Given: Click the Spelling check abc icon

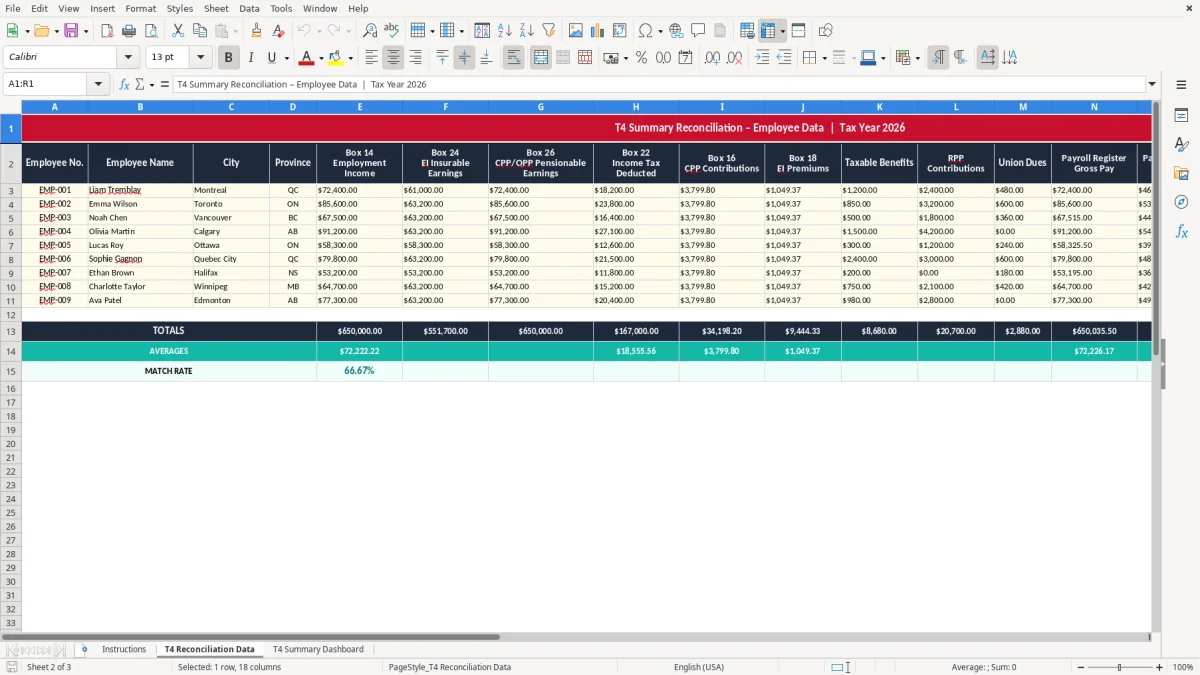Looking at the screenshot, I should click(x=392, y=31).
